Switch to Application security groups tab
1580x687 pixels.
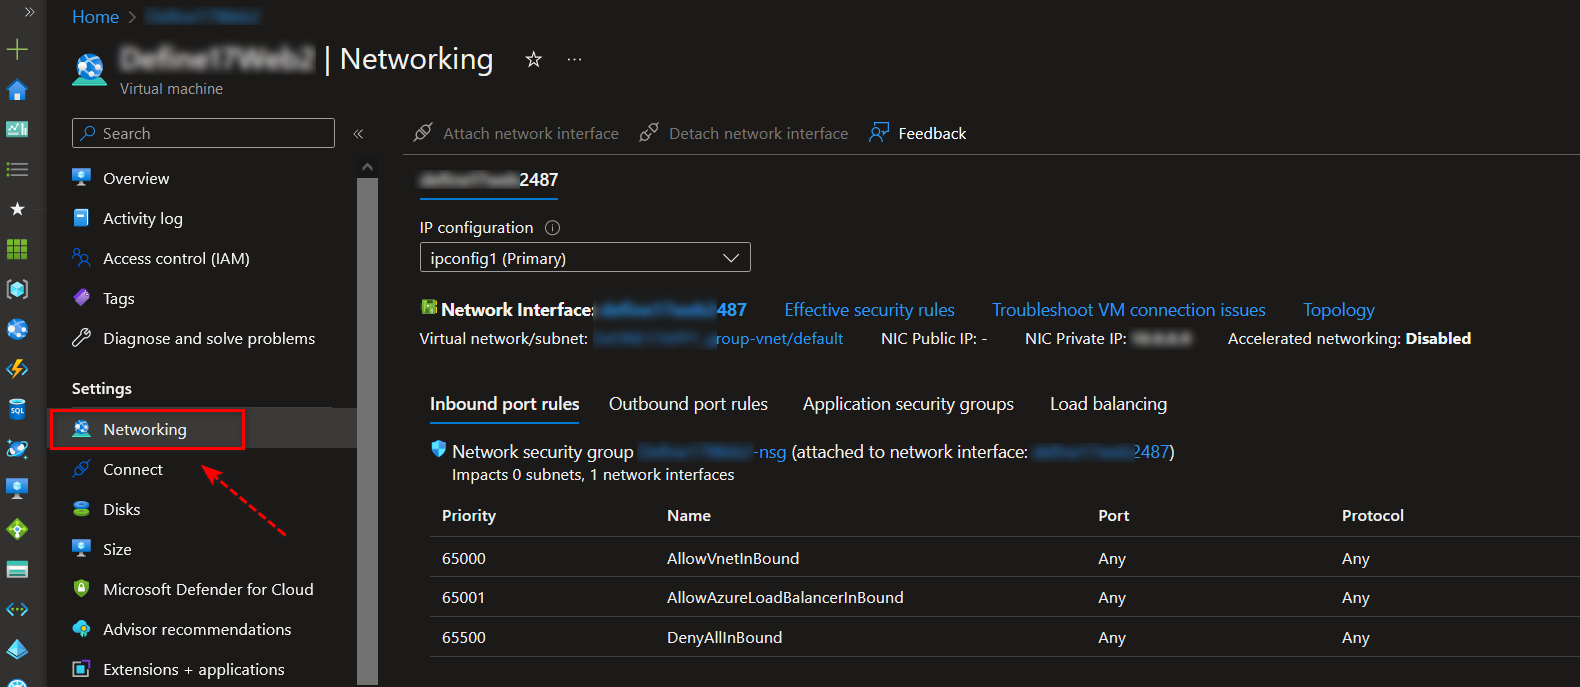click(908, 404)
